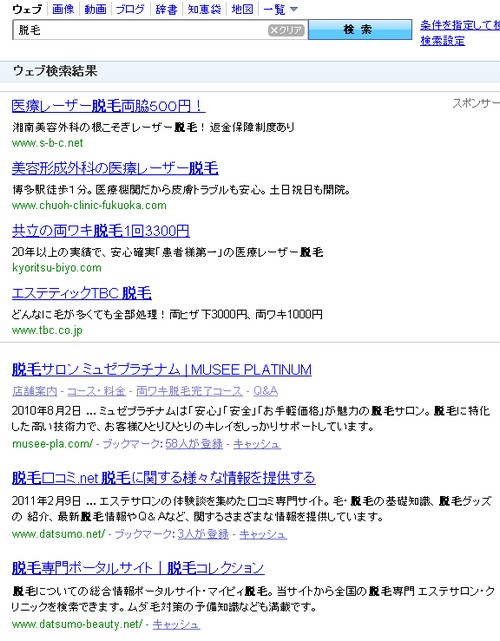Open the 検索設定 link

tap(442, 40)
